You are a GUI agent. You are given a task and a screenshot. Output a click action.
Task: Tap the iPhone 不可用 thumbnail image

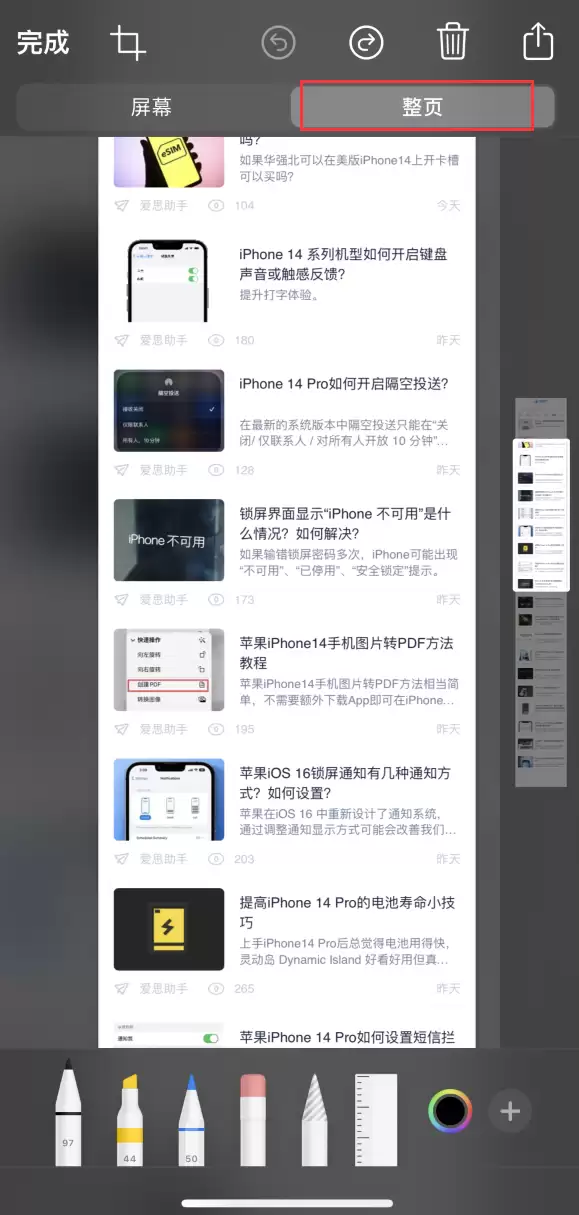[x=169, y=540]
